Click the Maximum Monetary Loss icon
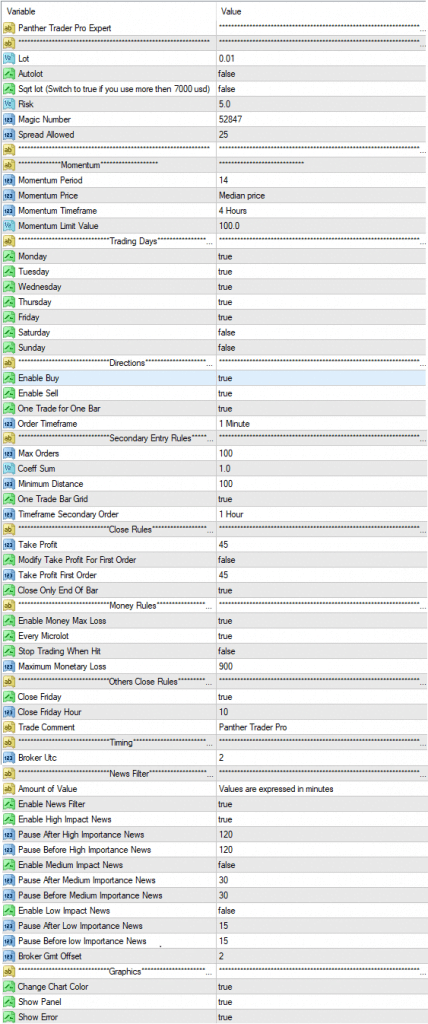Image resolution: width=428 pixels, height=1024 pixels. (x=8, y=667)
